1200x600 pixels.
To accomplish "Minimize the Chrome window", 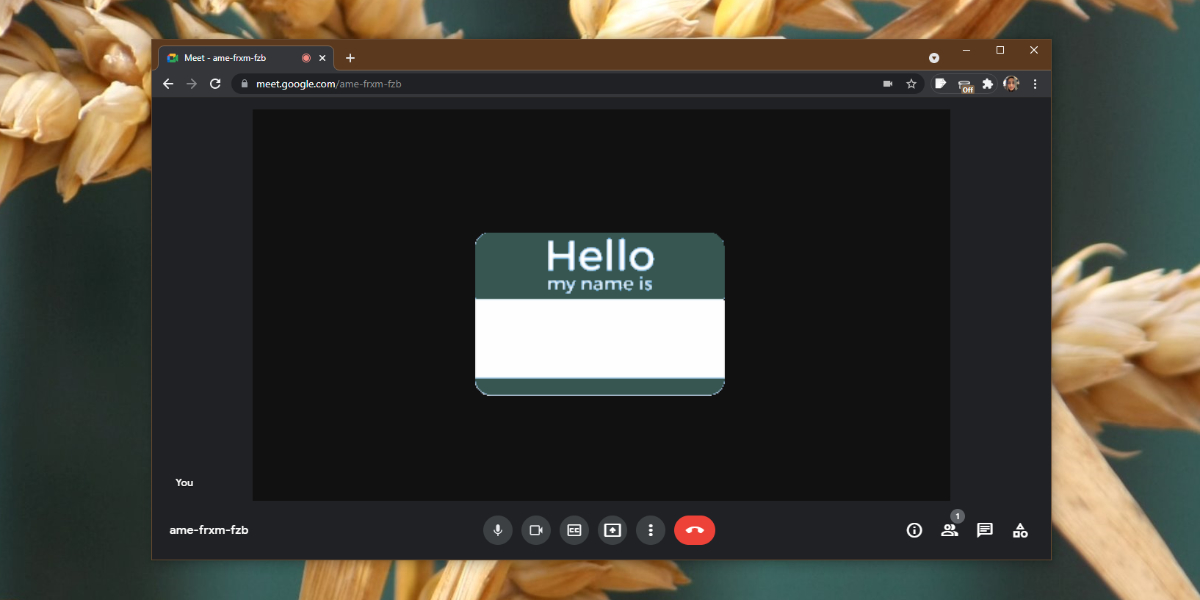I will 966,49.
